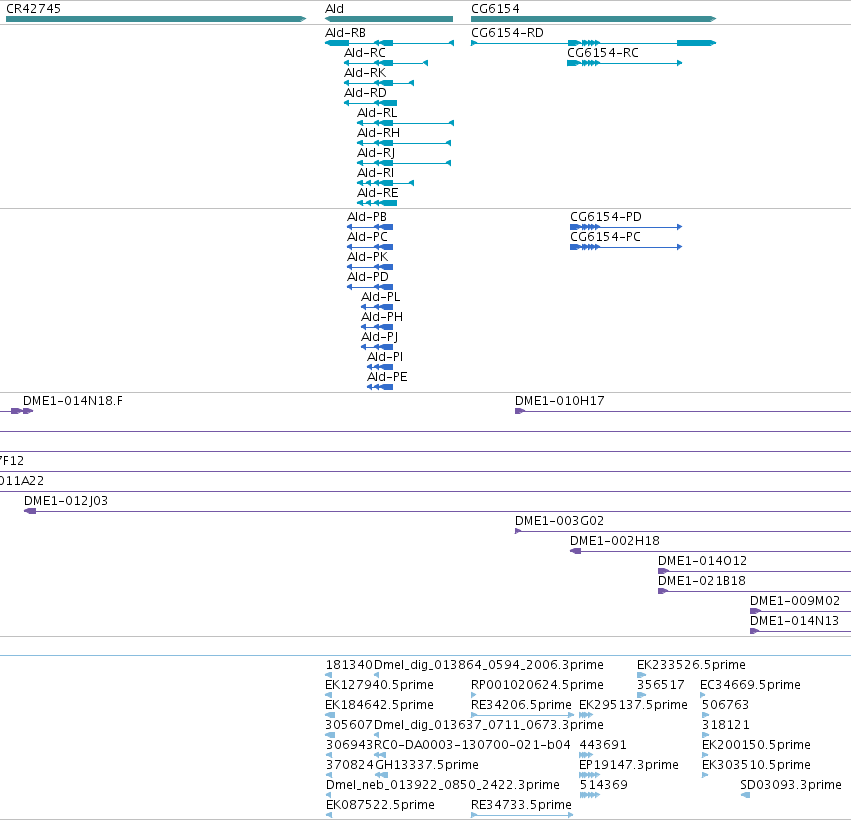The height and width of the screenshot is (820, 851).
Task: Select the SD03093.3prime feature
Action: (x=745, y=795)
